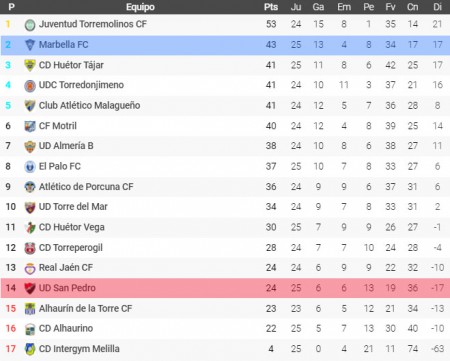Image resolution: width=450 pixels, height=361 pixels.
Task: Click the UDC Torredonjimeno badge icon
Action: coord(30,86)
